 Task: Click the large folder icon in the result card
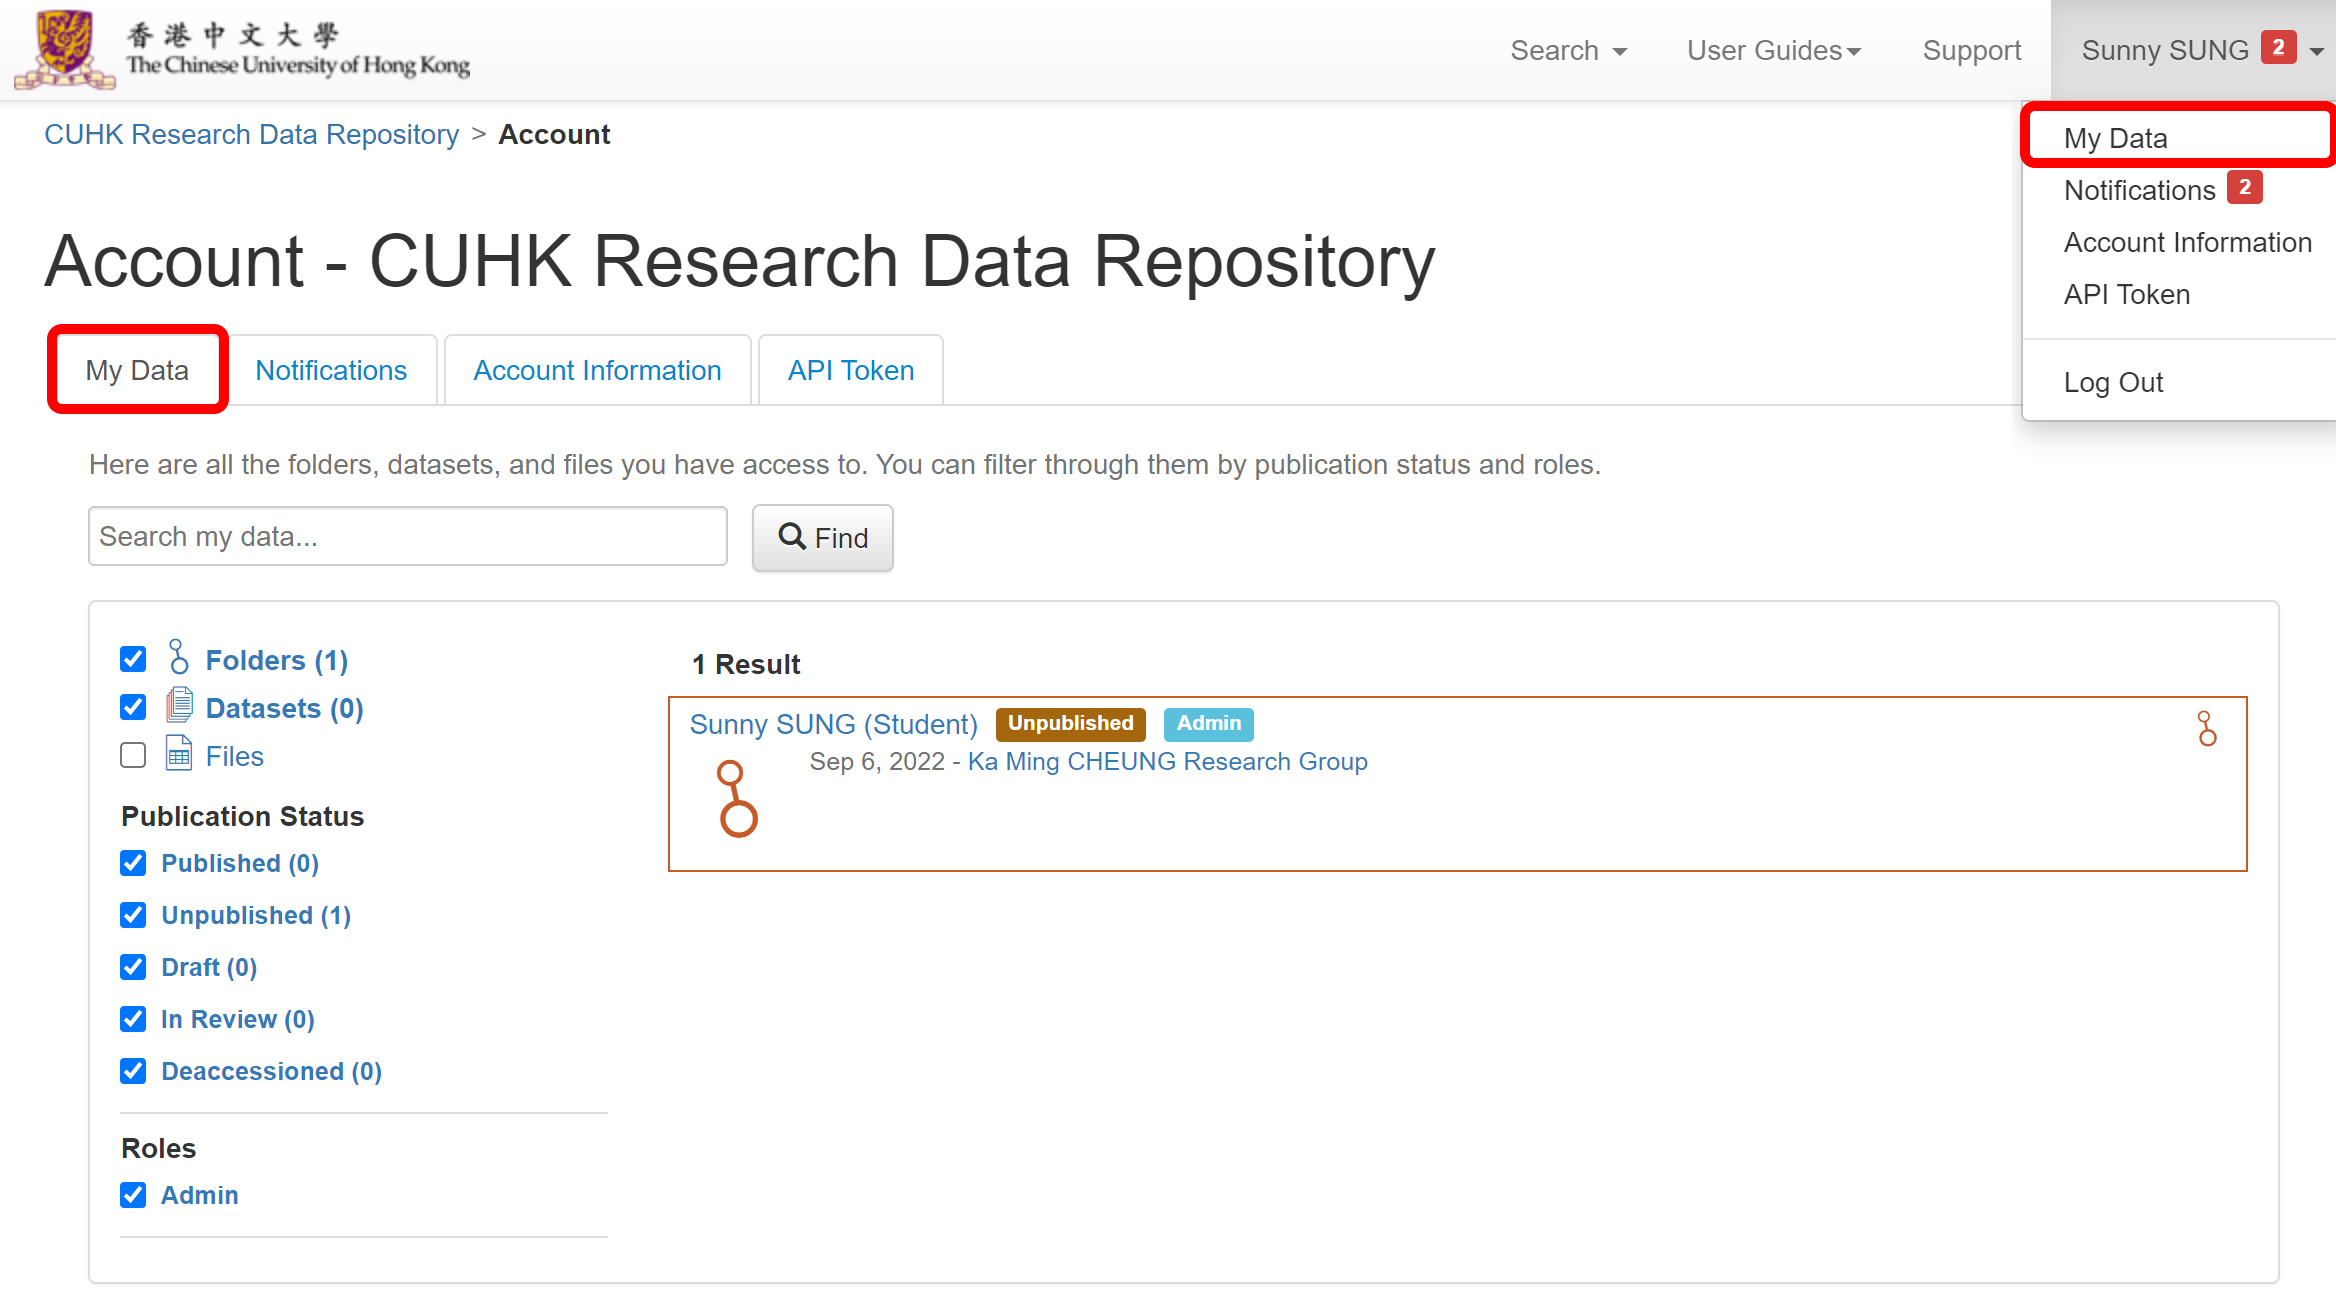[738, 798]
